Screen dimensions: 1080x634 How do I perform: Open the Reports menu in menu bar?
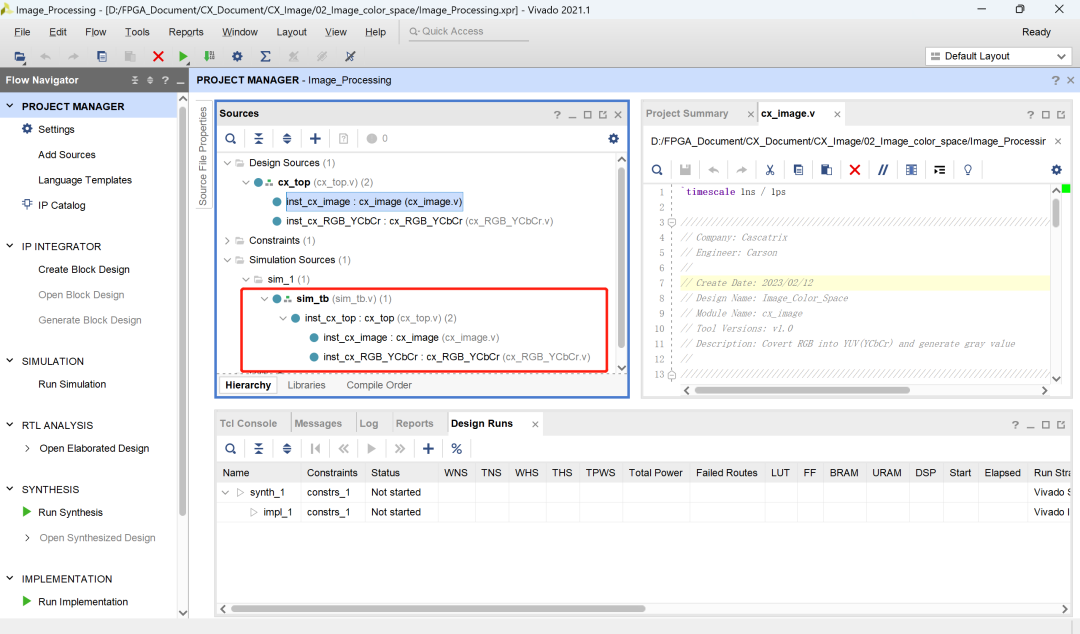[x=186, y=32]
